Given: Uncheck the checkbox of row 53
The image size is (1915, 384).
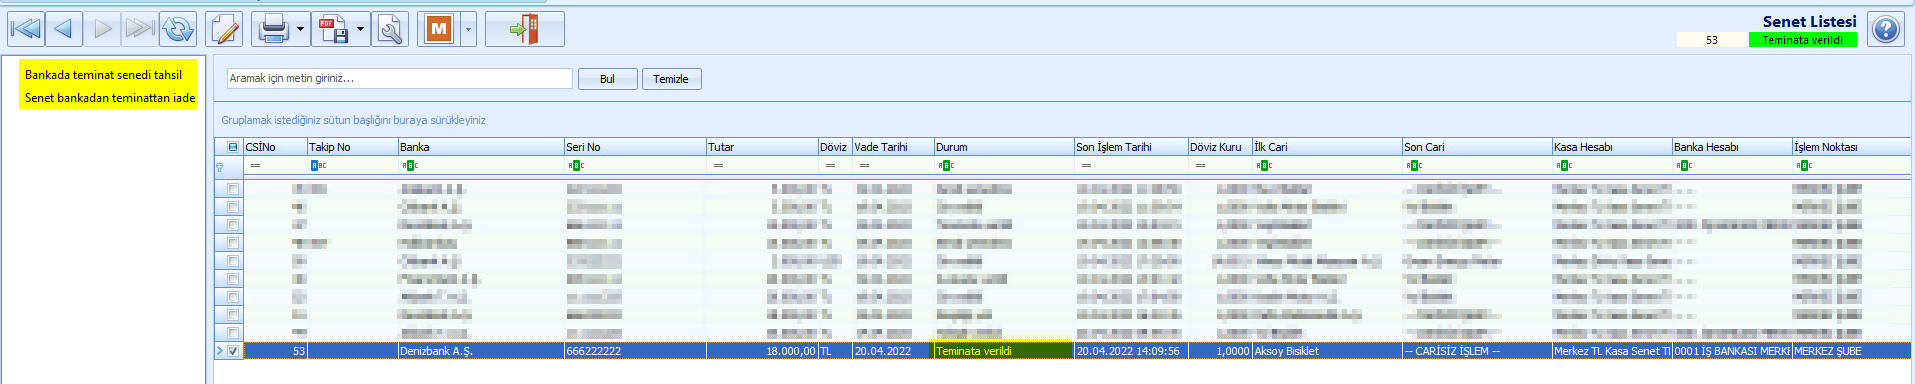Looking at the screenshot, I should click(x=233, y=351).
